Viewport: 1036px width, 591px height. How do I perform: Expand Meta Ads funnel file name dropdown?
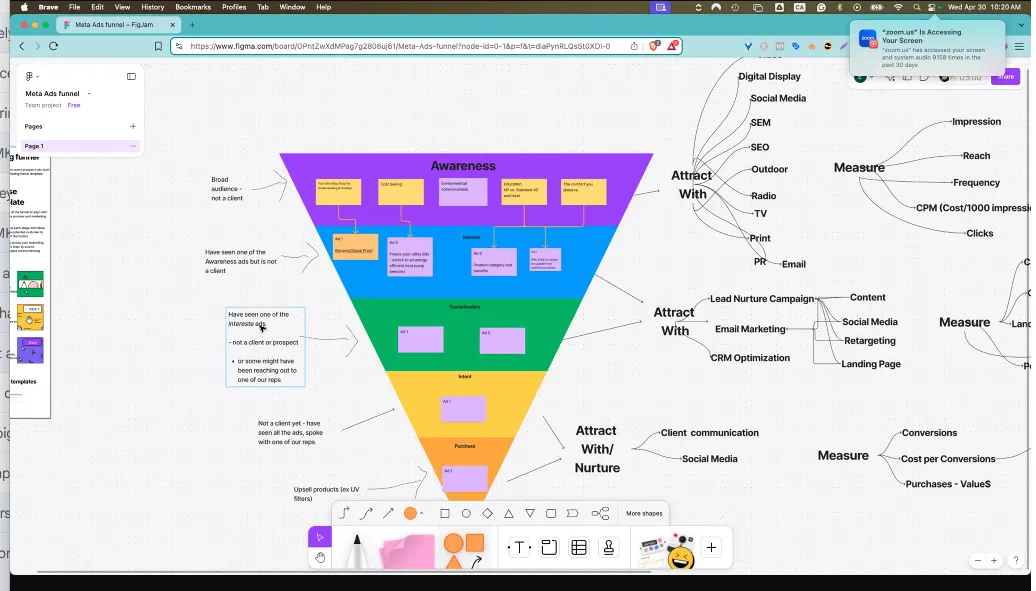point(89,94)
